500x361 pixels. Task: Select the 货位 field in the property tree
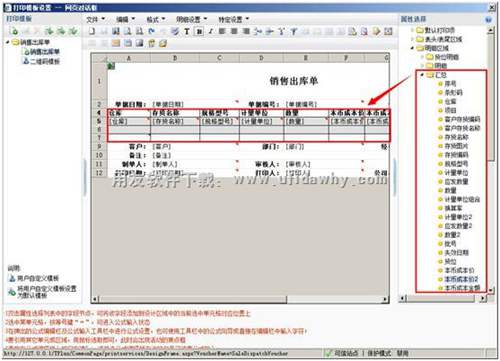tap(450, 262)
